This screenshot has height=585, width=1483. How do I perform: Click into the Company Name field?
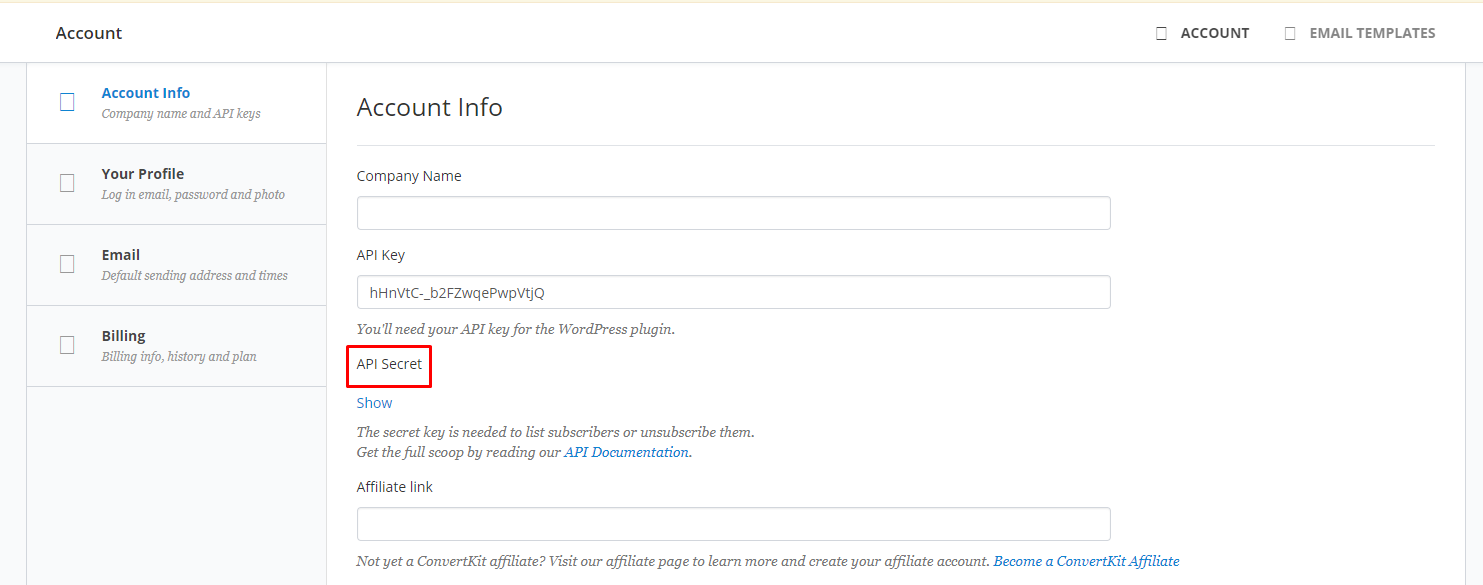click(734, 213)
